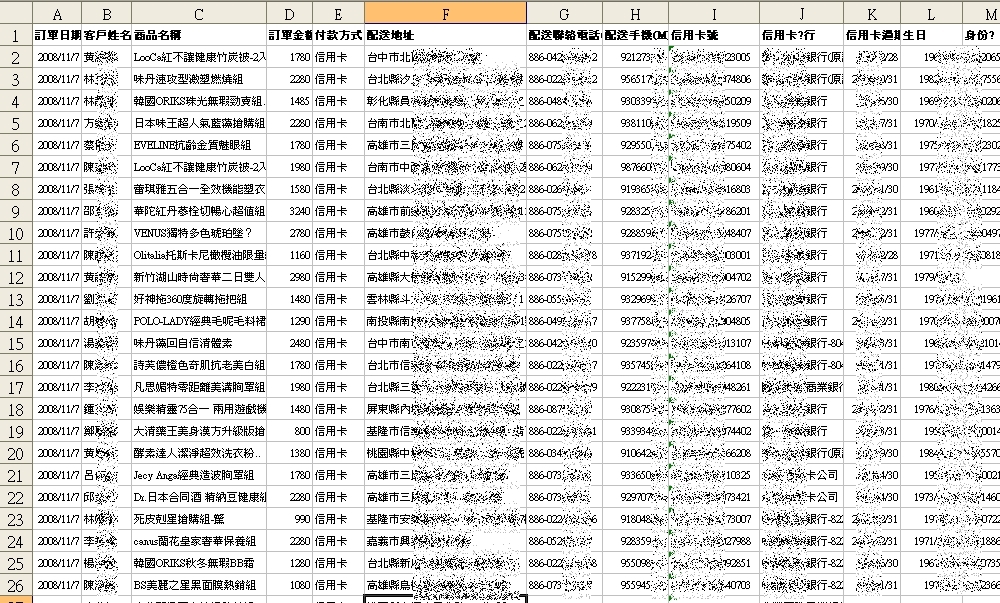Click order amount cell '990'

pos(290,519)
